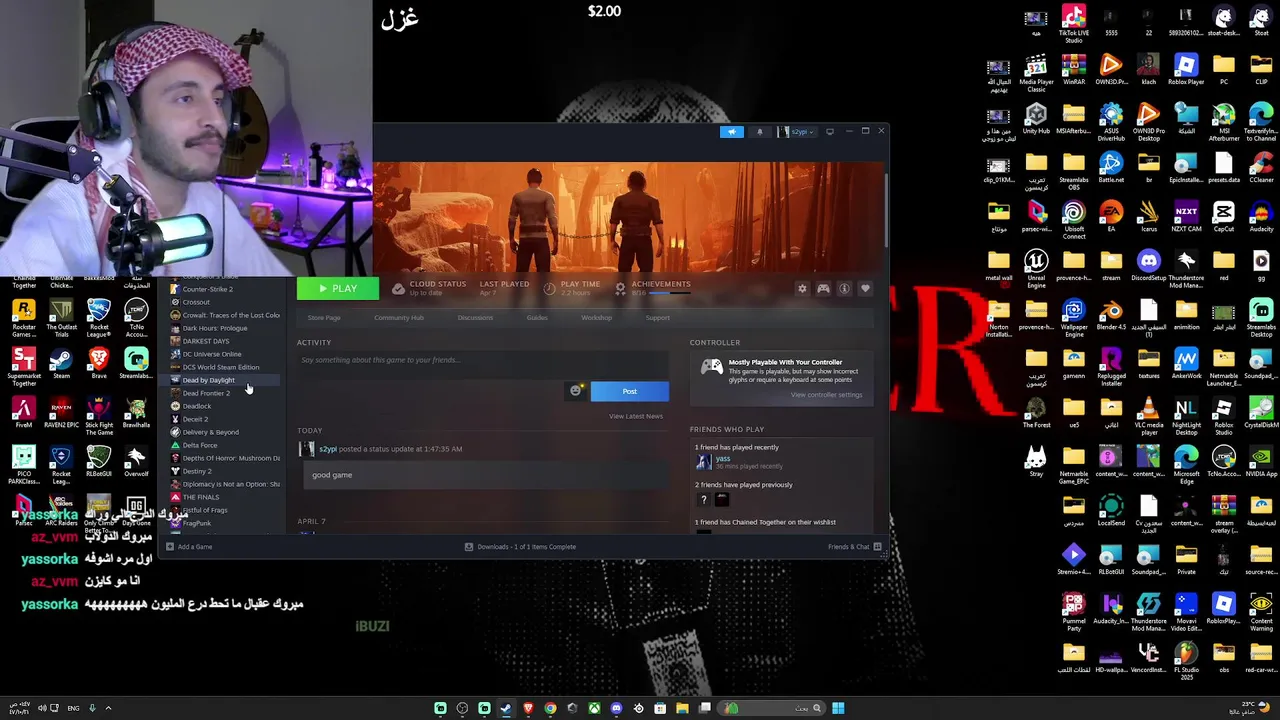Select Destiny 2 in library list
The height and width of the screenshot is (720, 1280).
(196, 471)
